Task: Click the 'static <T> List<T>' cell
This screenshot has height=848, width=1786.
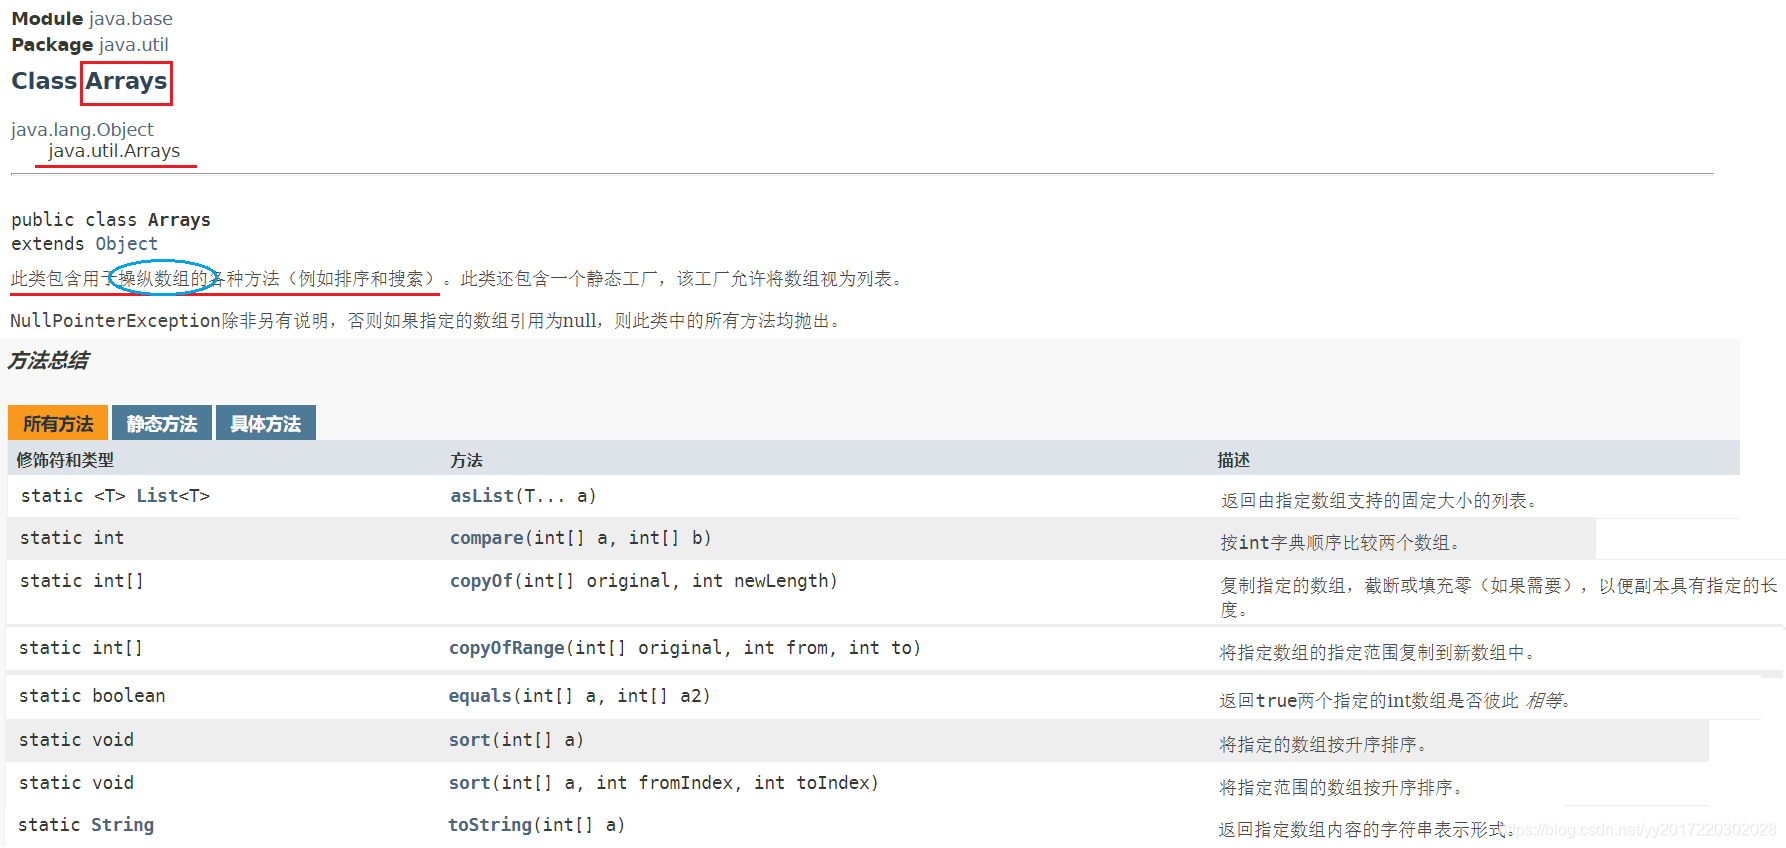Action: 115,496
